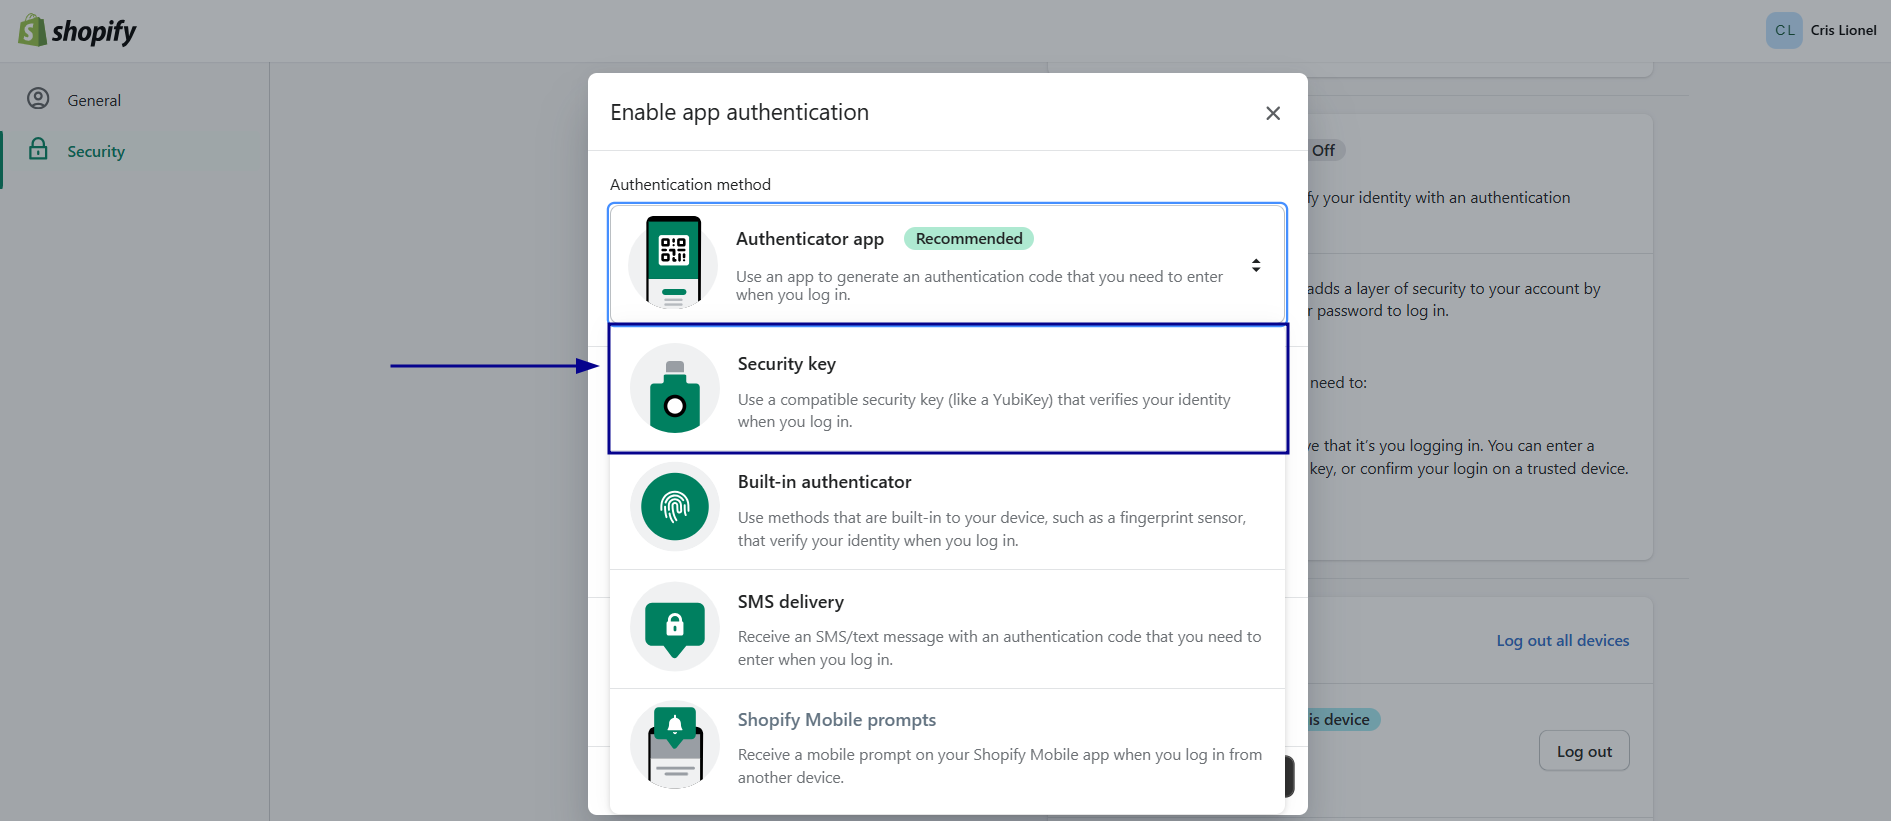Click the Shopify logo
The width and height of the screenshot is (1891, 821).
tap(77, 31)
